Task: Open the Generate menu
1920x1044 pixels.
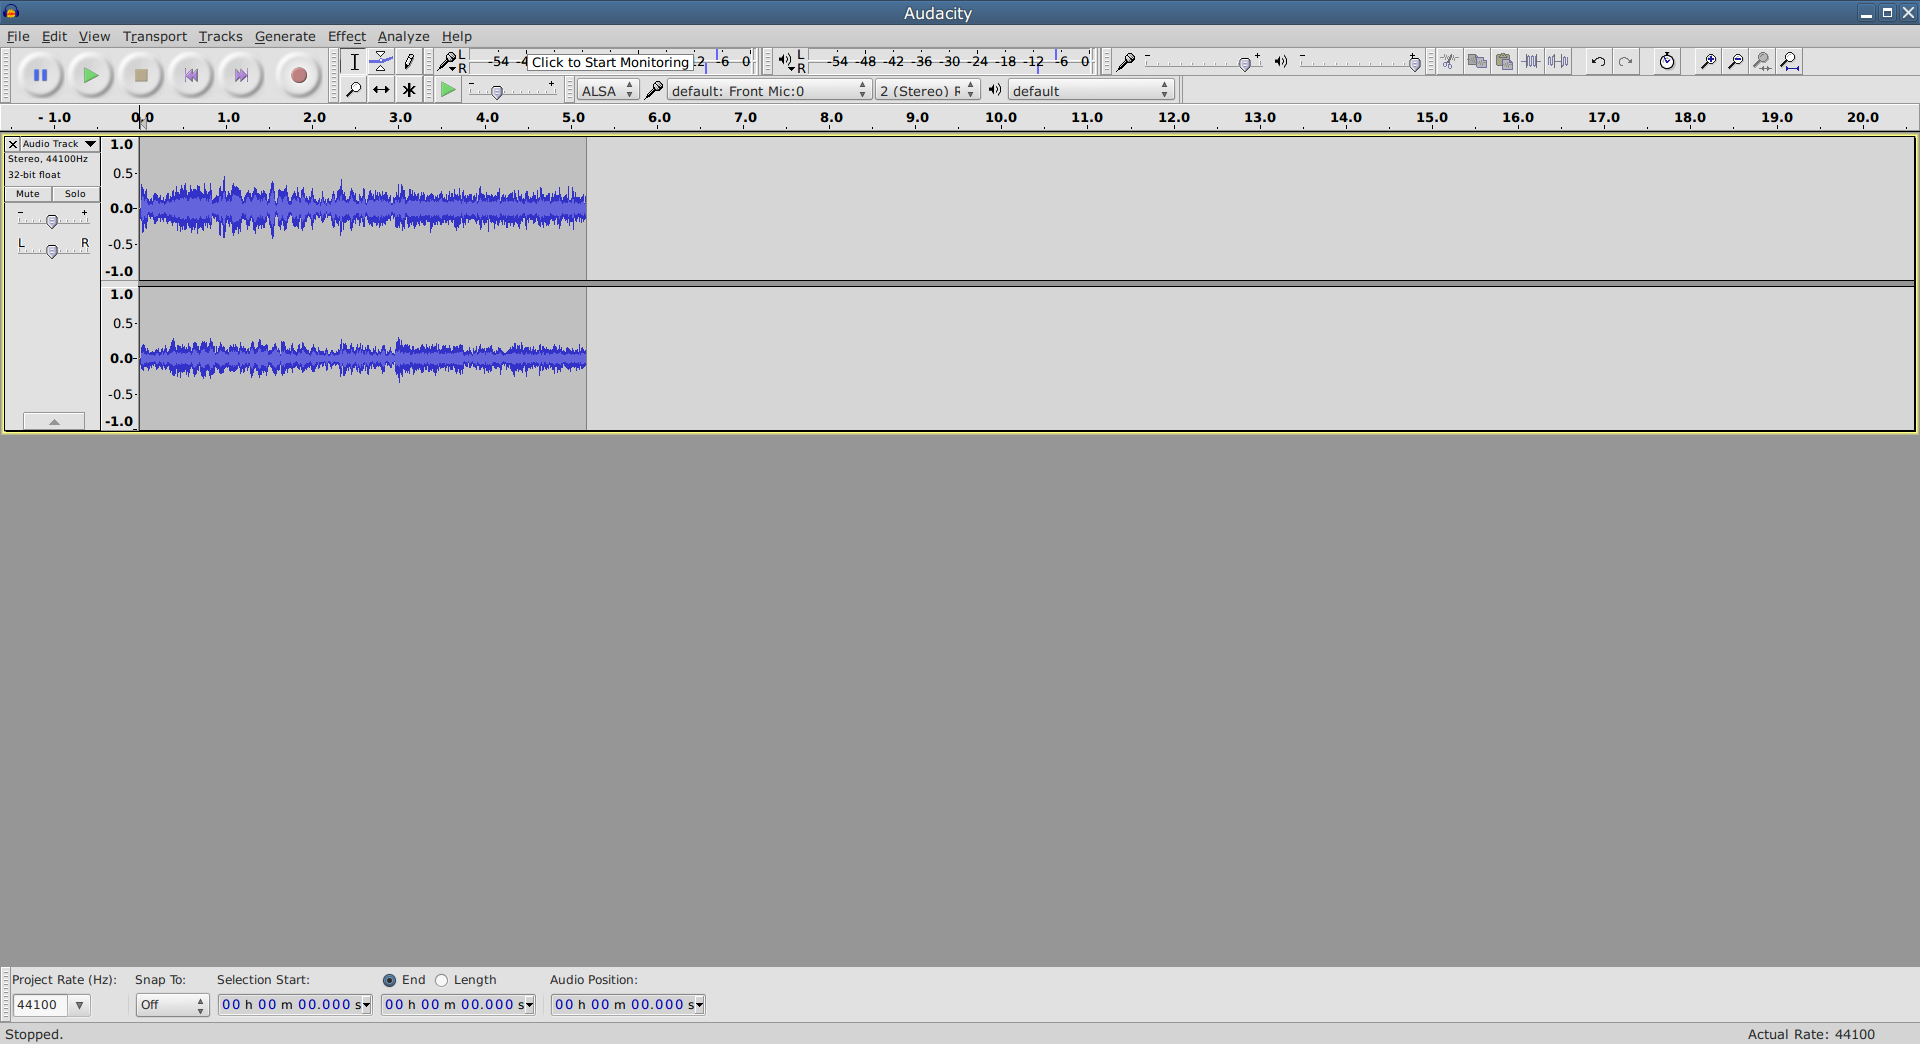Action: coord(285,36)
